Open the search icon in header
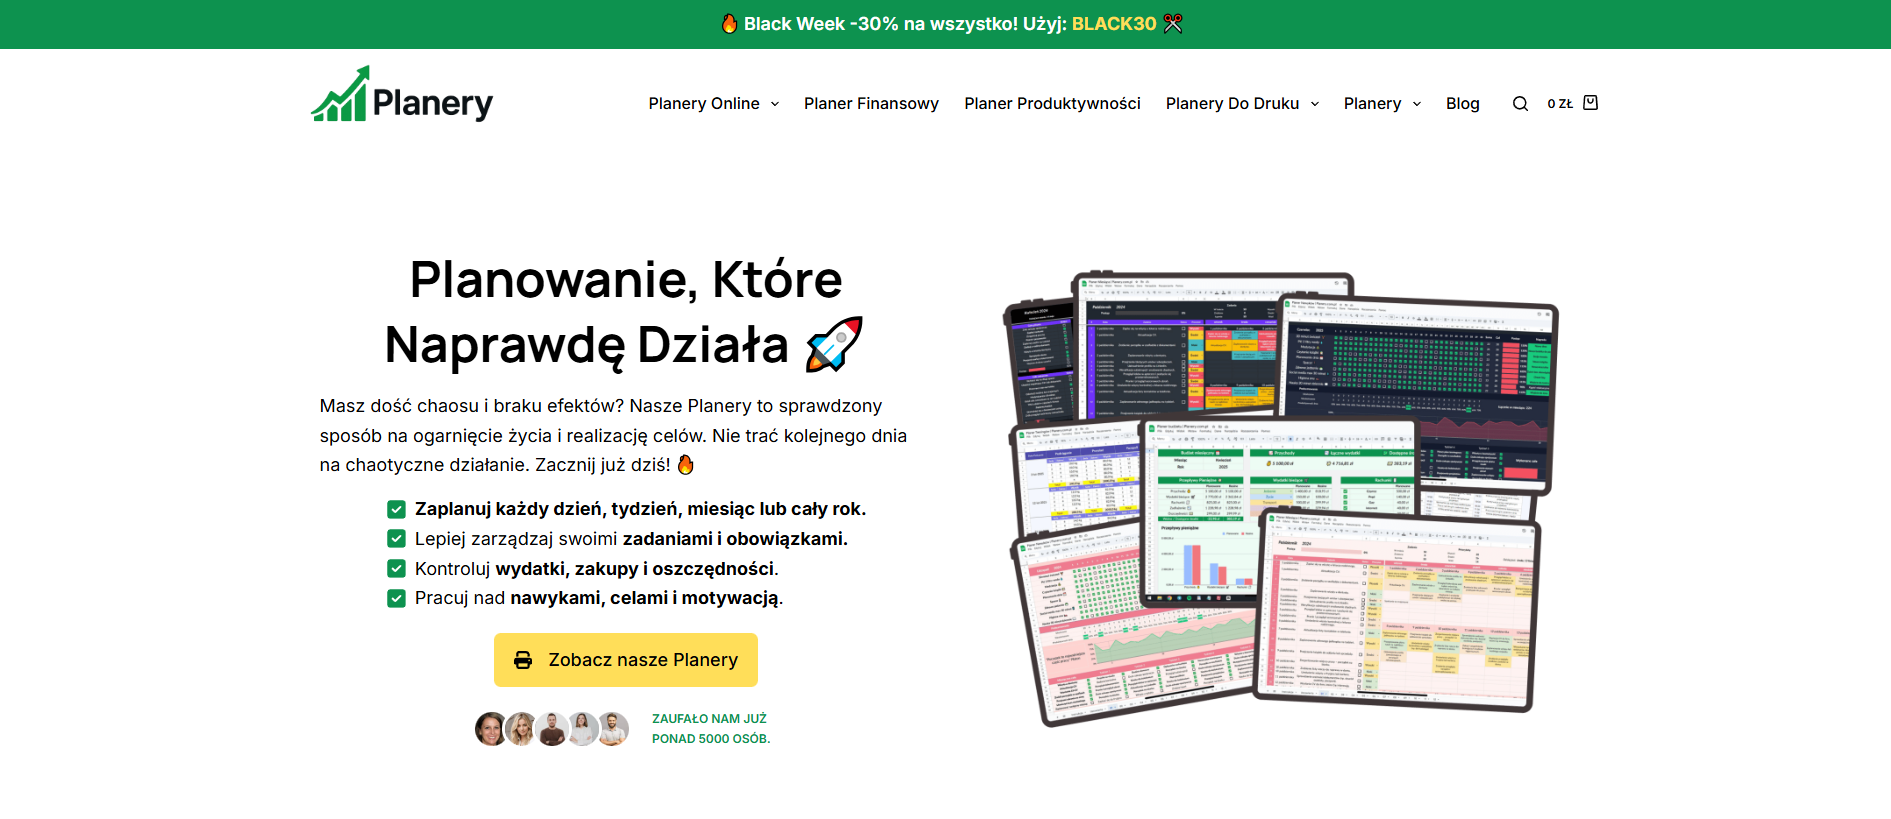Viewport: 1891px width, 819px height. tap(1520, 104)
